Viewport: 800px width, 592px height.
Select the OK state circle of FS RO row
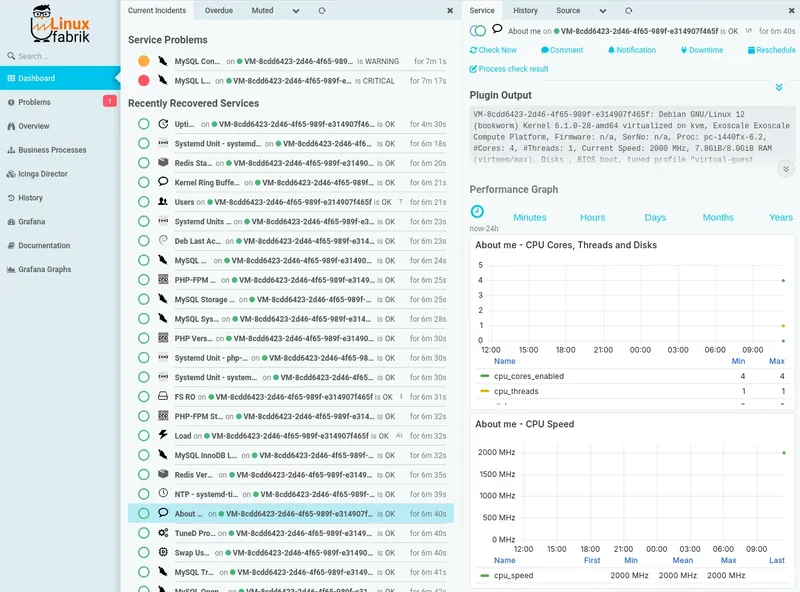(x=144, y=397)
